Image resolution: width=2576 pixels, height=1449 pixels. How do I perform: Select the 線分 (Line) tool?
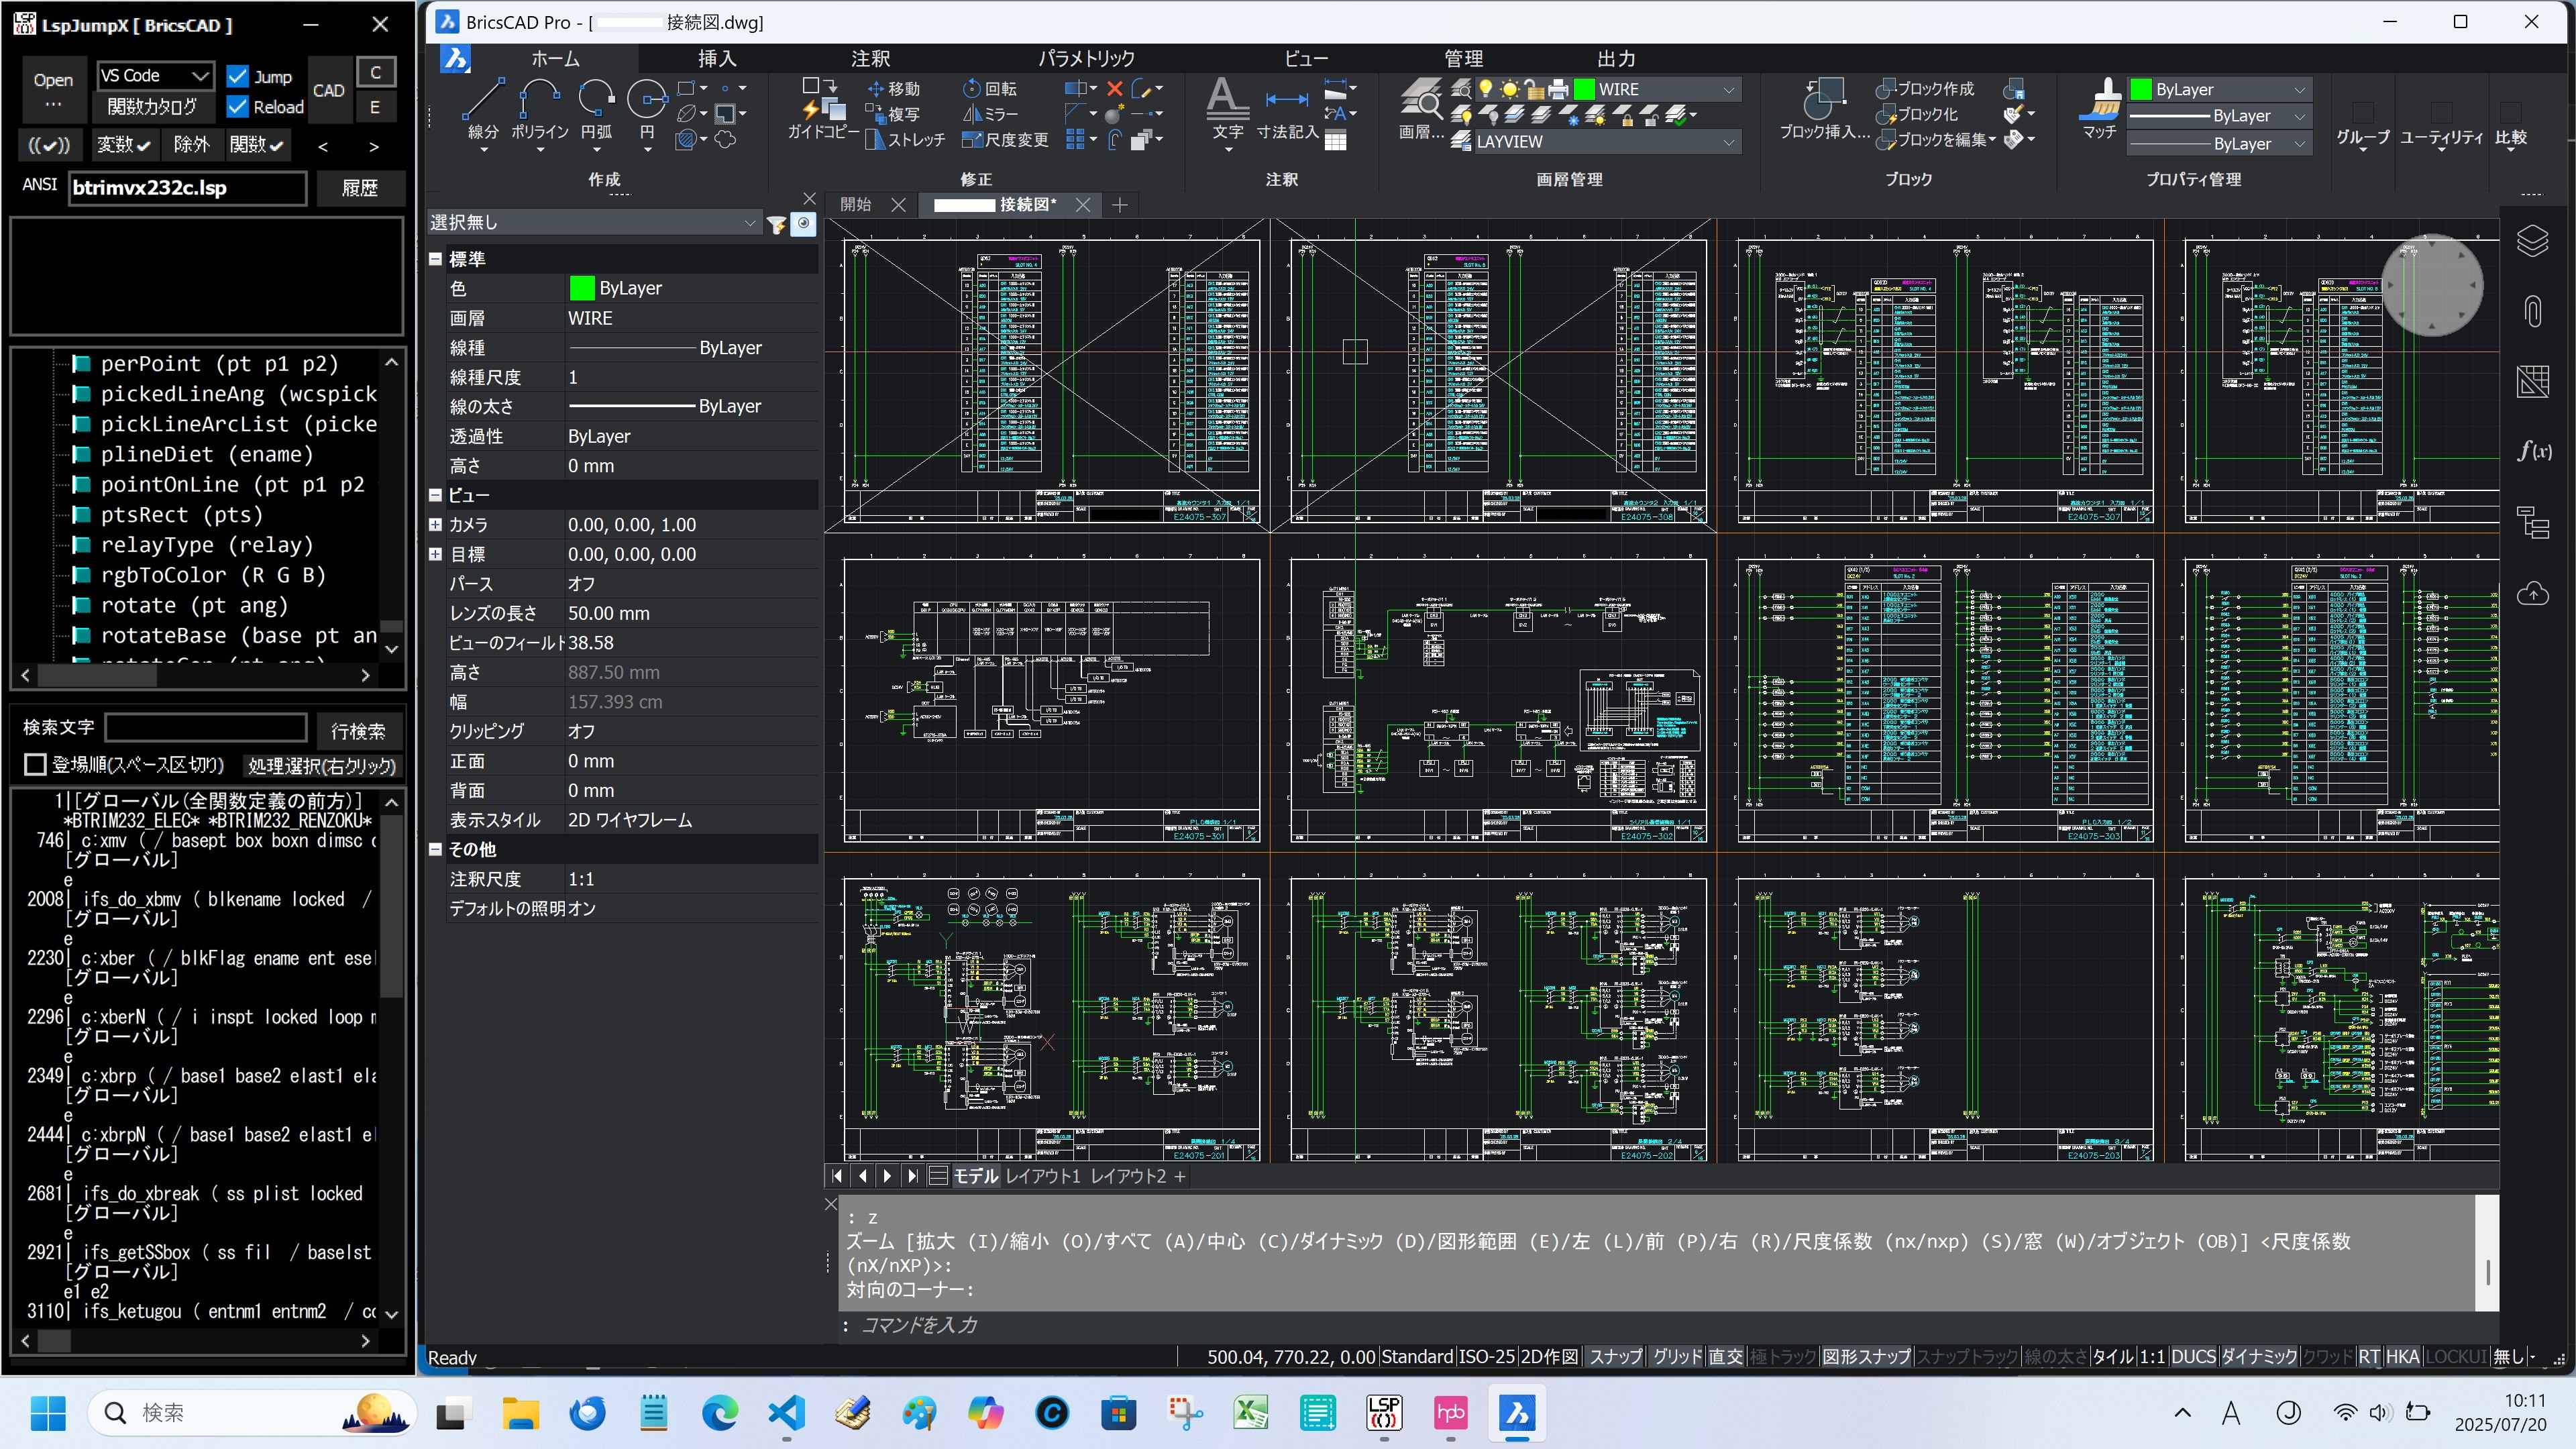483,108
